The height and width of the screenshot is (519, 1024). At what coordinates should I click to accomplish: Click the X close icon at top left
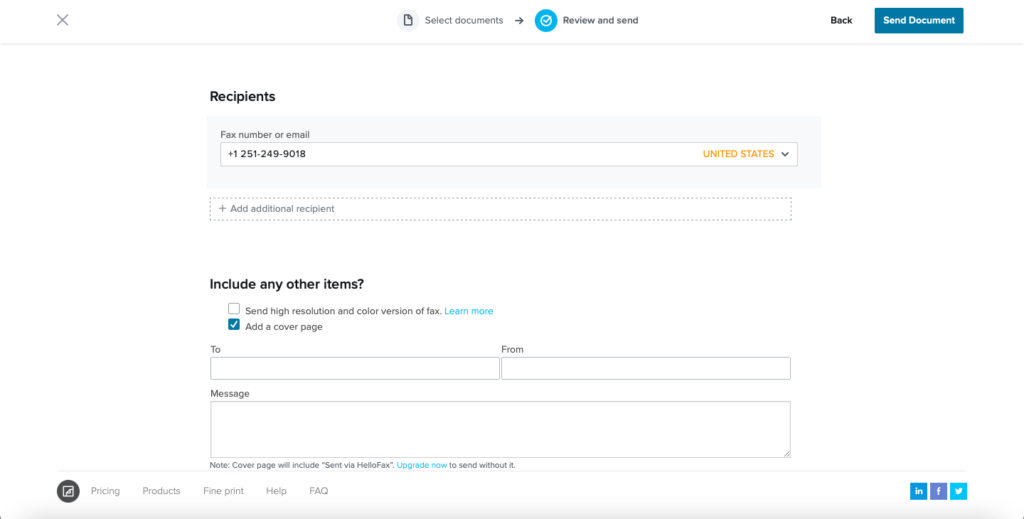pos(63,20)
